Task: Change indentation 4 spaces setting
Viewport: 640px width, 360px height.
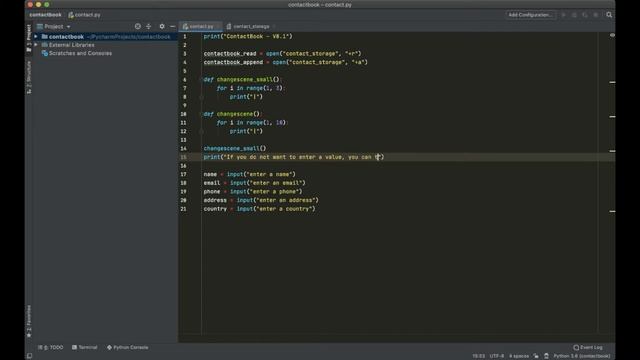Action: 519,356
